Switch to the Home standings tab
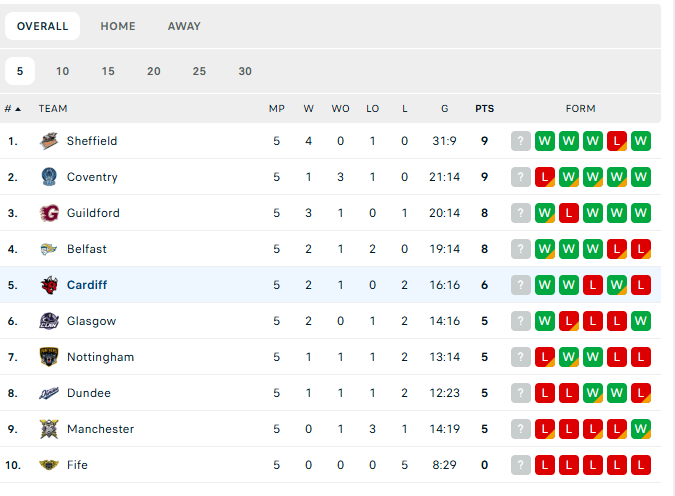This screenshot has width=675, height=496. [x=118, y=26]
